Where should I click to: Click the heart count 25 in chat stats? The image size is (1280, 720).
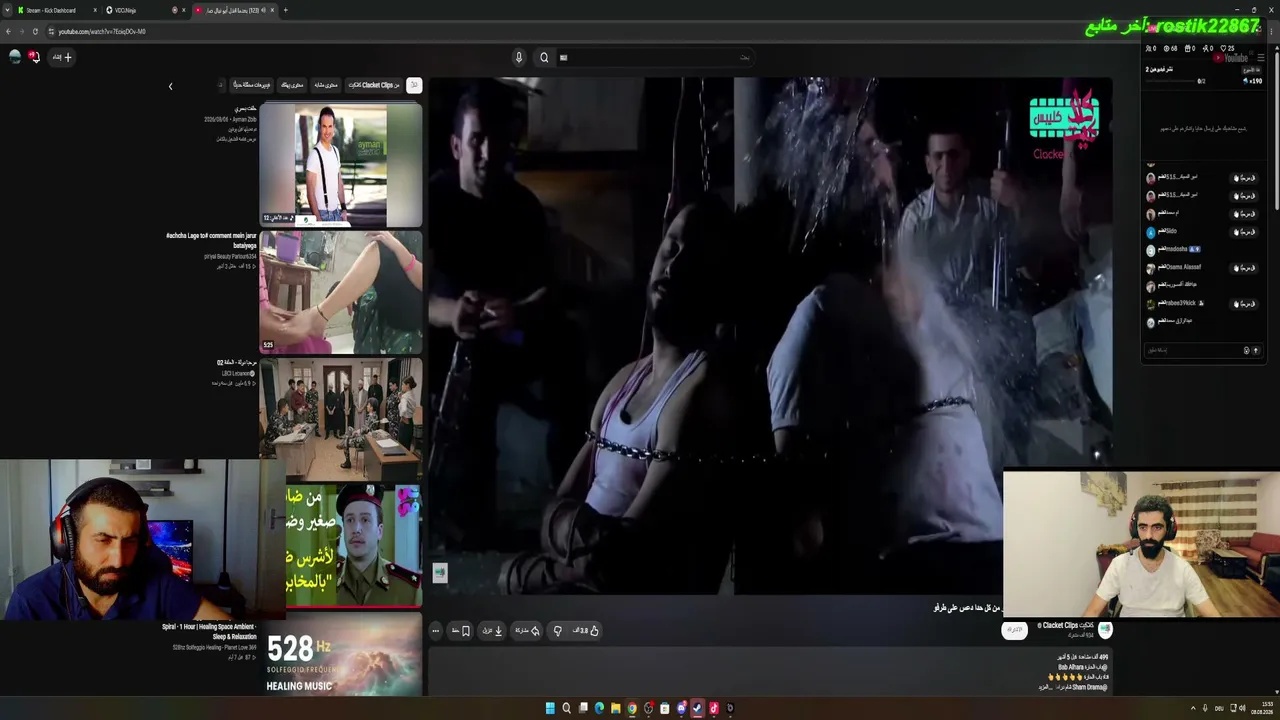click(x=1228, y=48)
